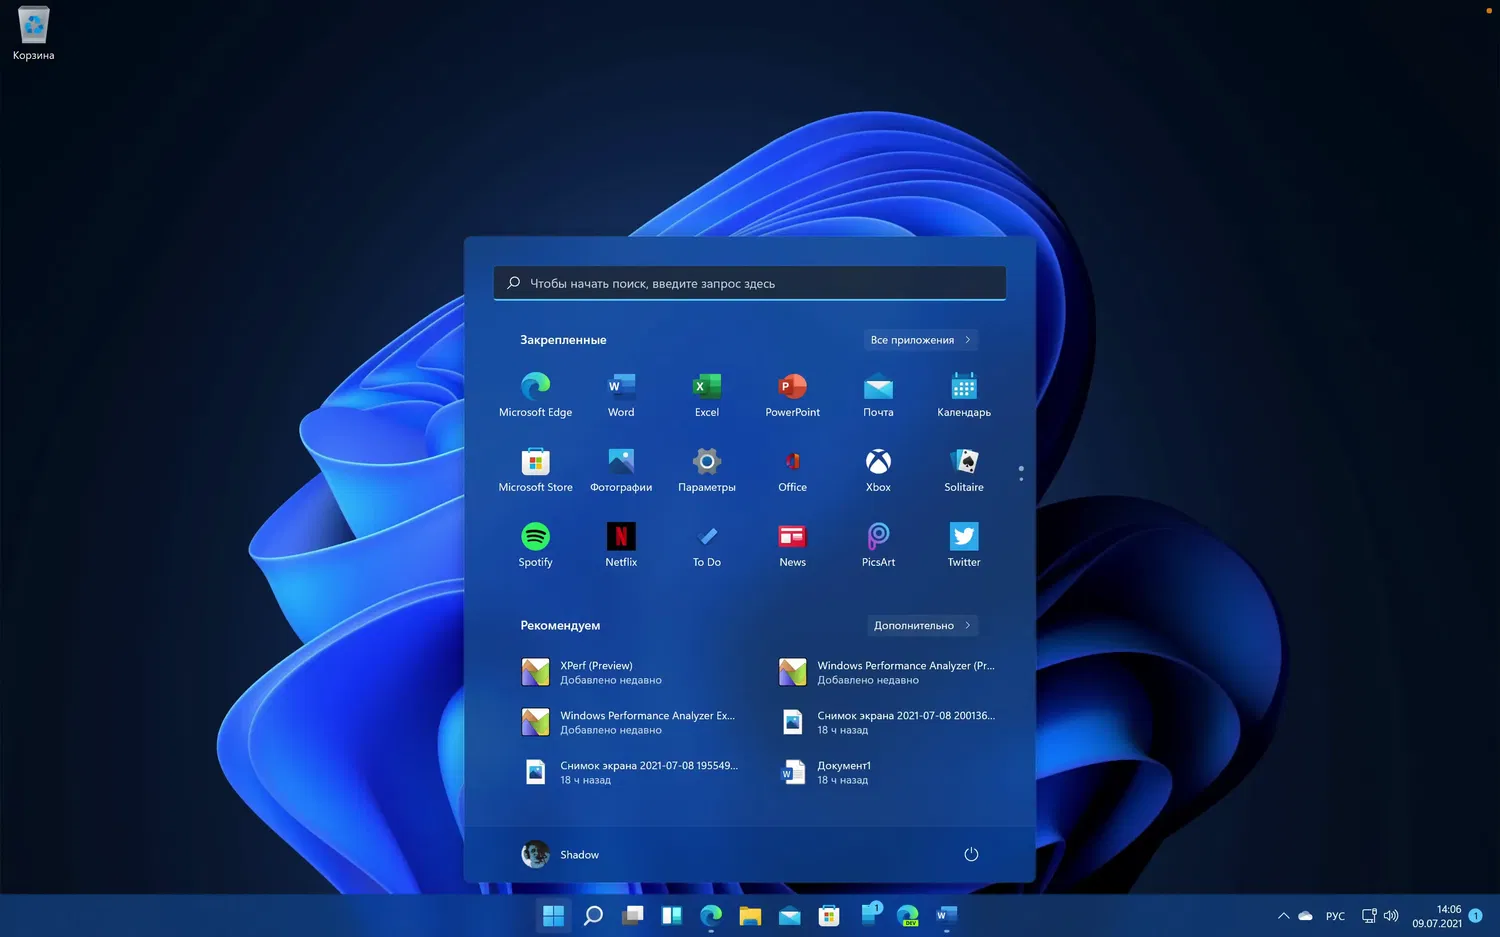1500x937 pixels.
Task: Open the notification center badge
Action: pyautogui.click(x=1475, y=916)
